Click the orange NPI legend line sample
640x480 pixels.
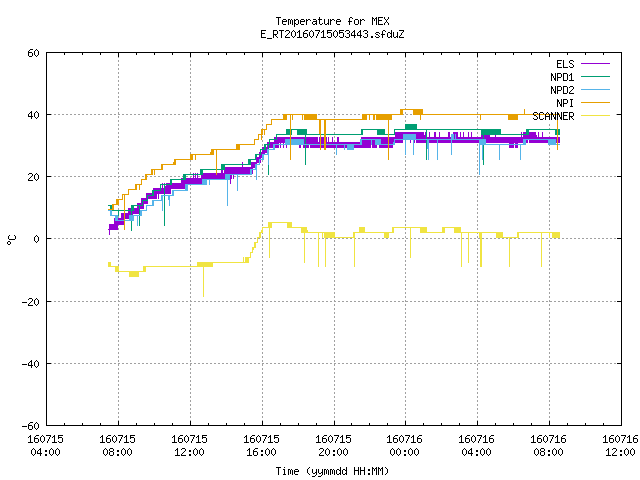coord(596,102)
